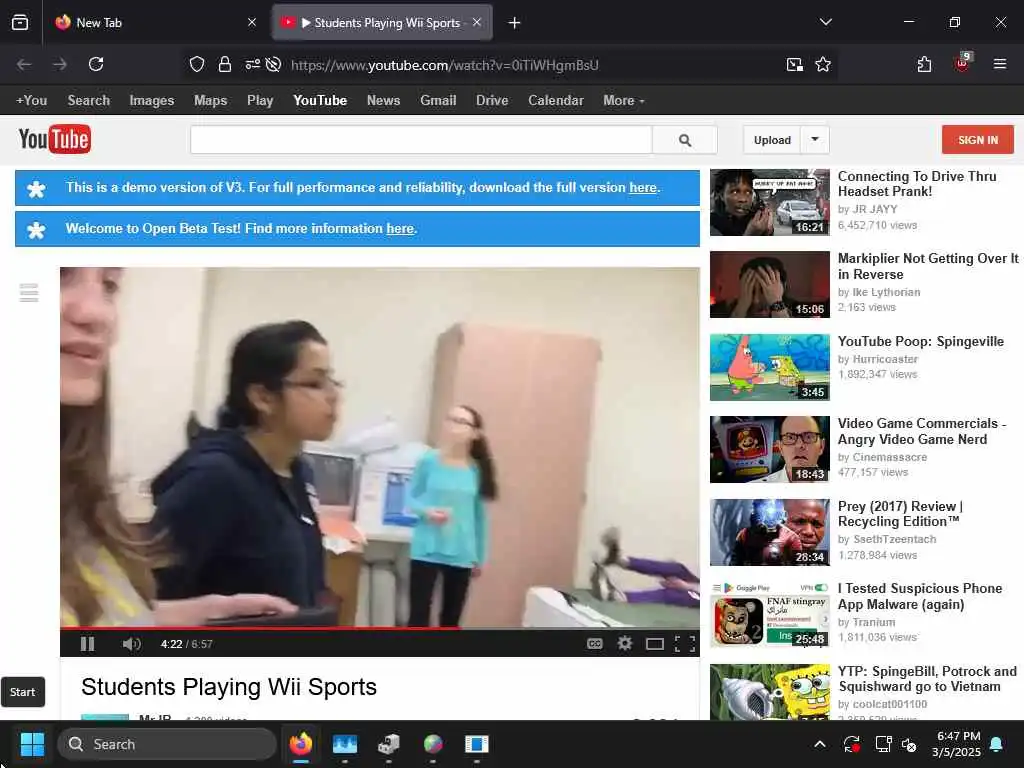This screenshot has height=768, width=1024.
Task: Follow the 'here' link in the V3 demo banner
Action: tap(643, 187)
